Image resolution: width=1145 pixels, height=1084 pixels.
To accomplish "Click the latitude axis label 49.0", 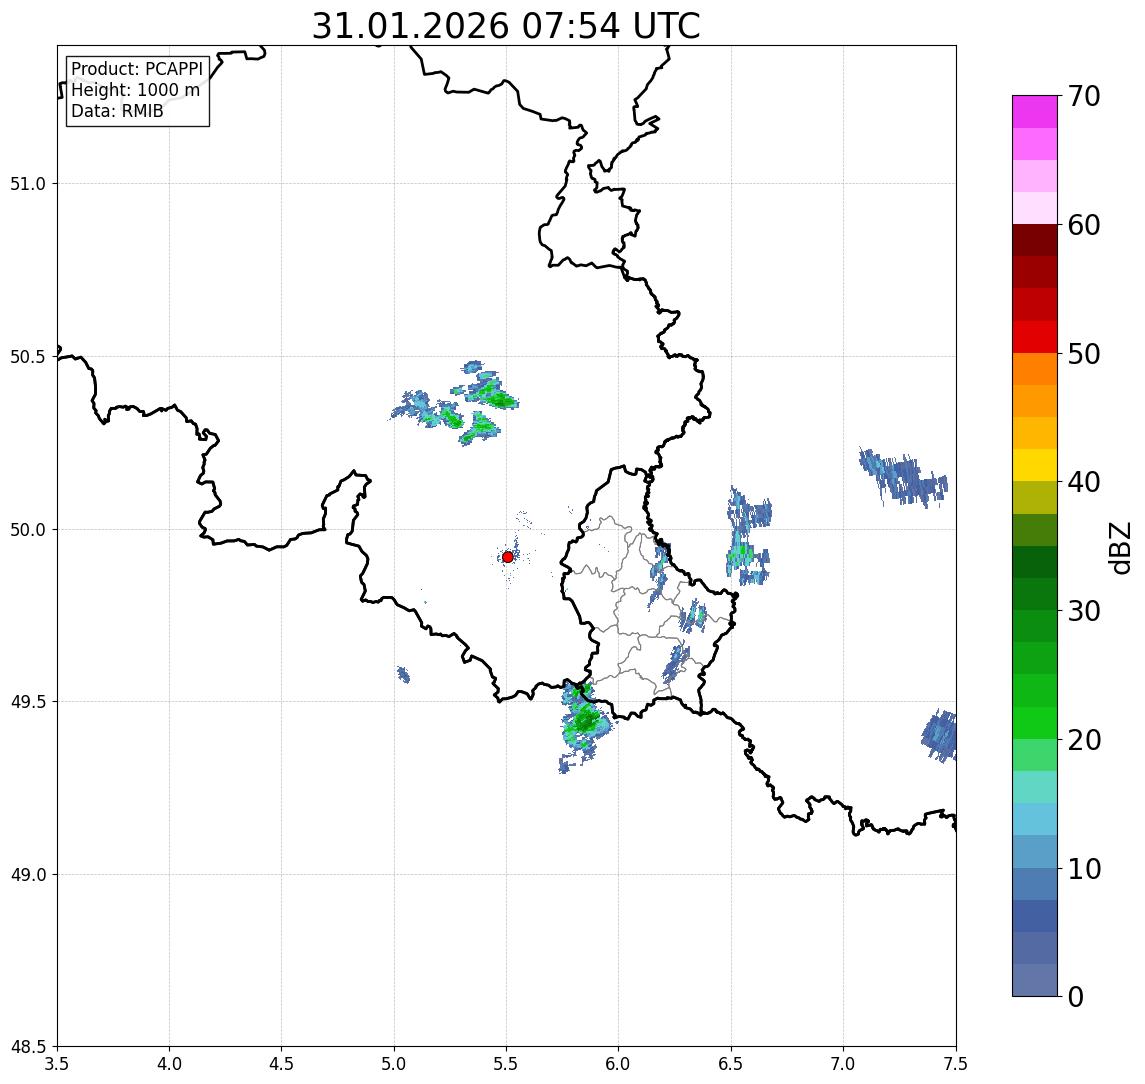I will [28, 874].
